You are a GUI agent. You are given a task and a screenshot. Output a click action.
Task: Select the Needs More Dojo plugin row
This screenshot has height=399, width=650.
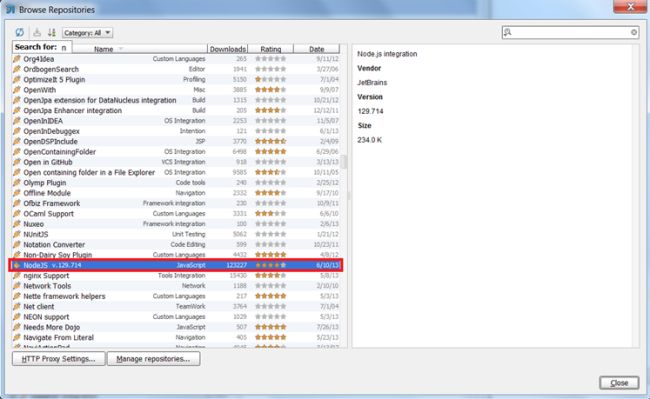pyautogui.click(x=176, y=327)
